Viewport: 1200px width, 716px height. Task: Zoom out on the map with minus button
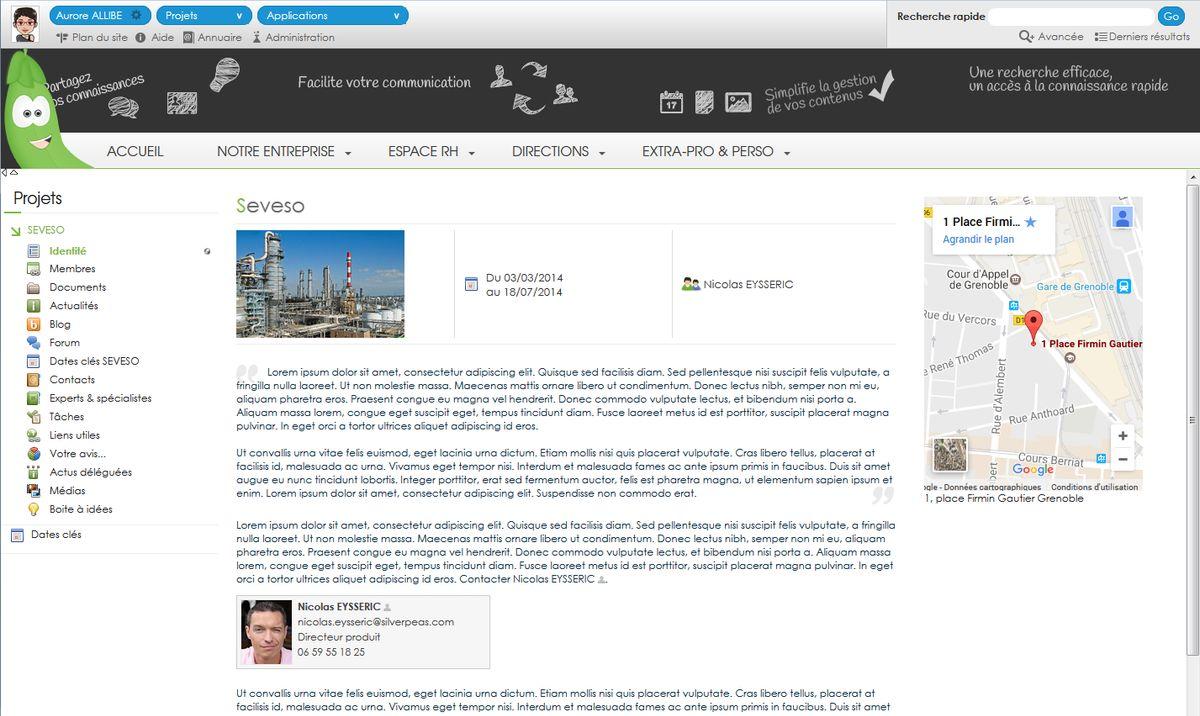coord(1122,459)
